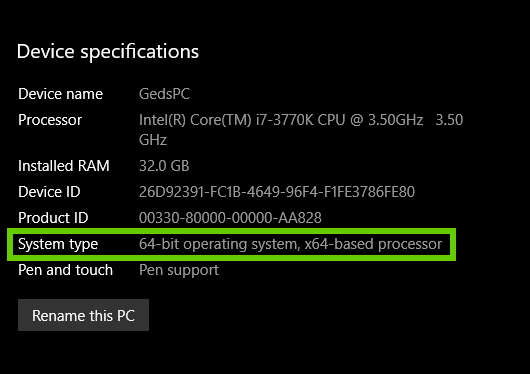The width and height of the screenshot is (530, 374).
Task: Click the Pen and touch label
Action: [x=66, y=270]
